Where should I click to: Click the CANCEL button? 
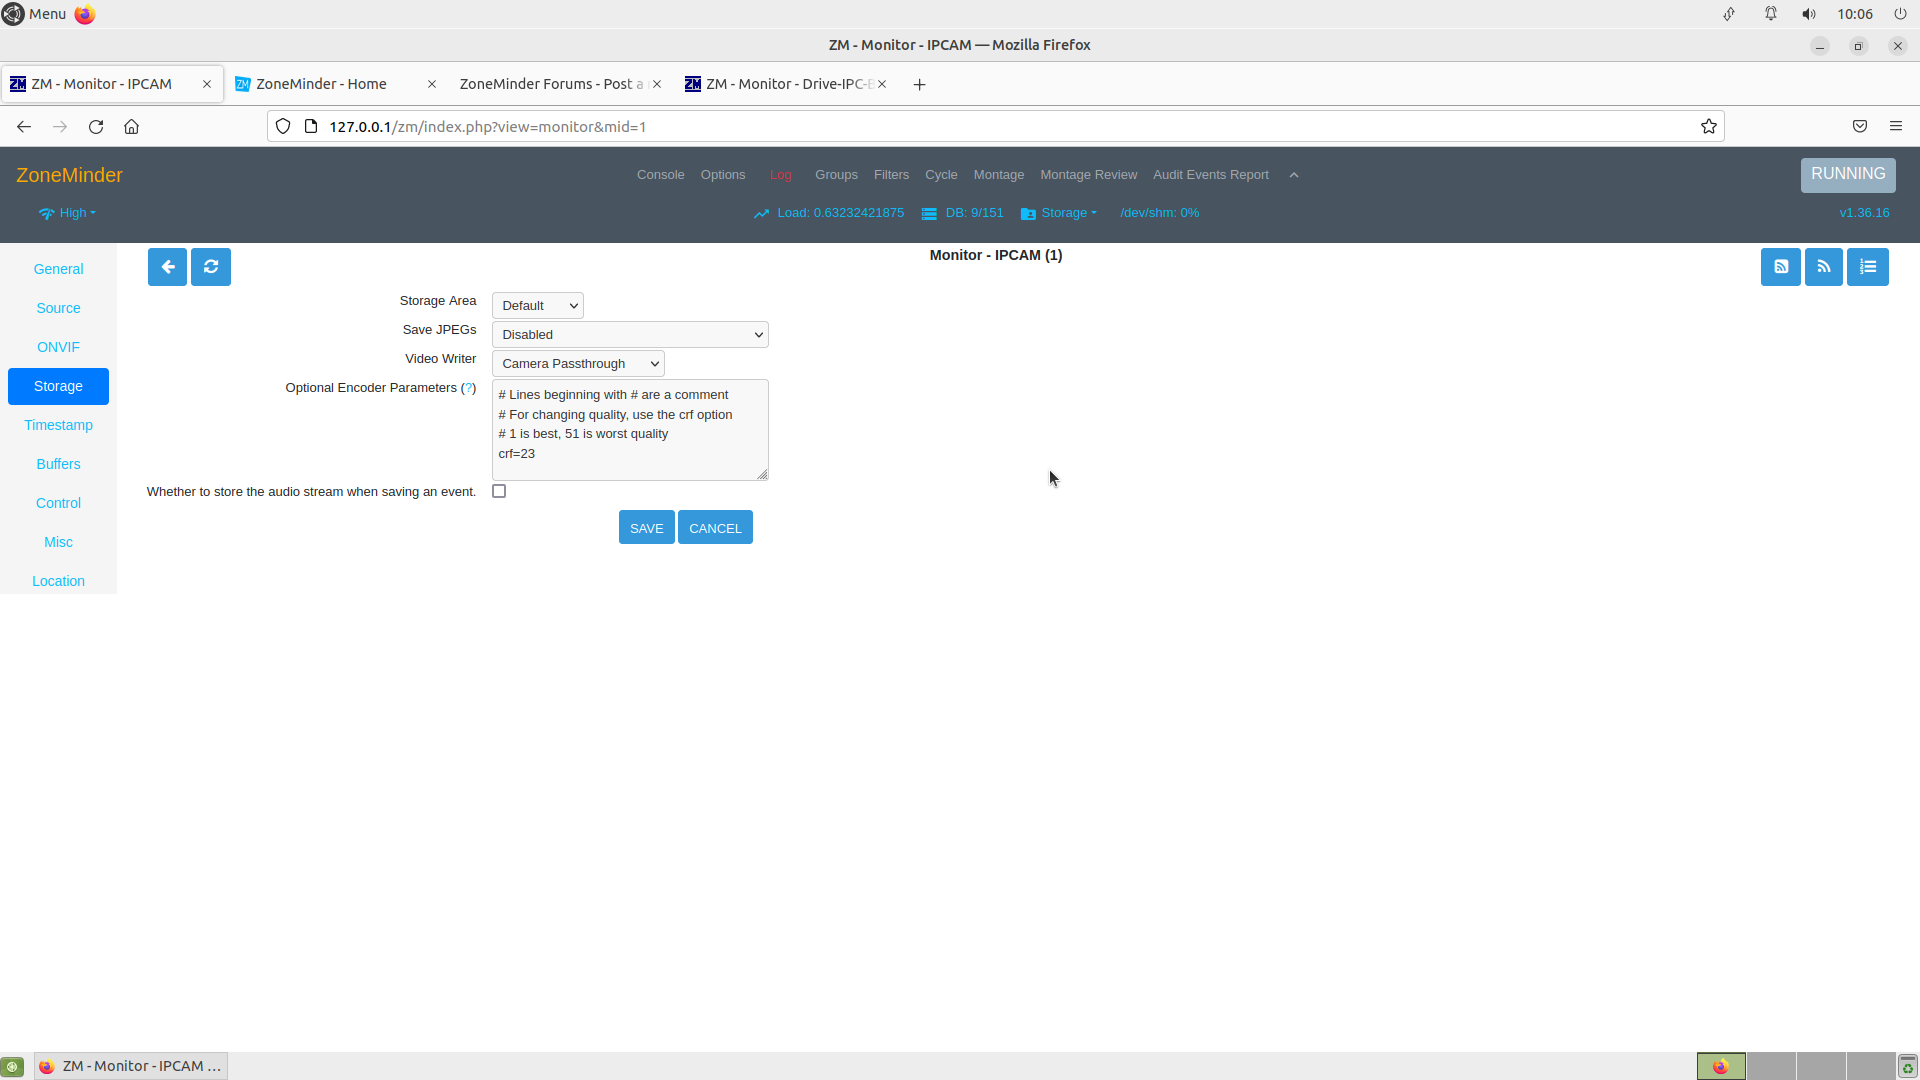(715, 528)
